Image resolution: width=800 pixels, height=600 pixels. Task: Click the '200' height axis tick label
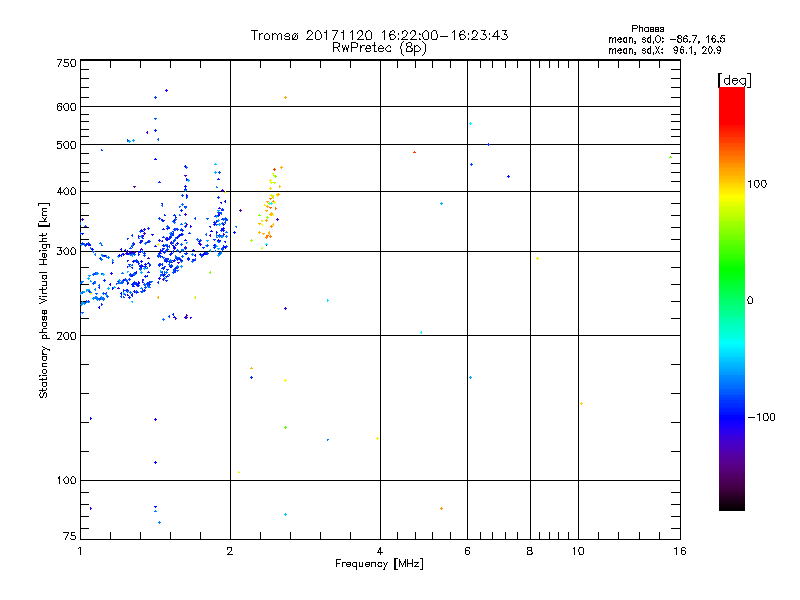(x=67, y=336)
